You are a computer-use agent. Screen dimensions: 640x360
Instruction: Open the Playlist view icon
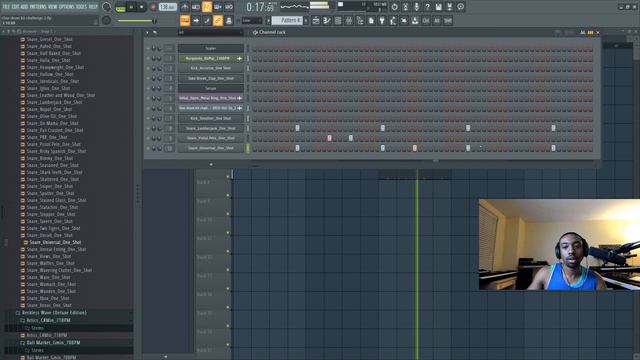pos(316,20)
